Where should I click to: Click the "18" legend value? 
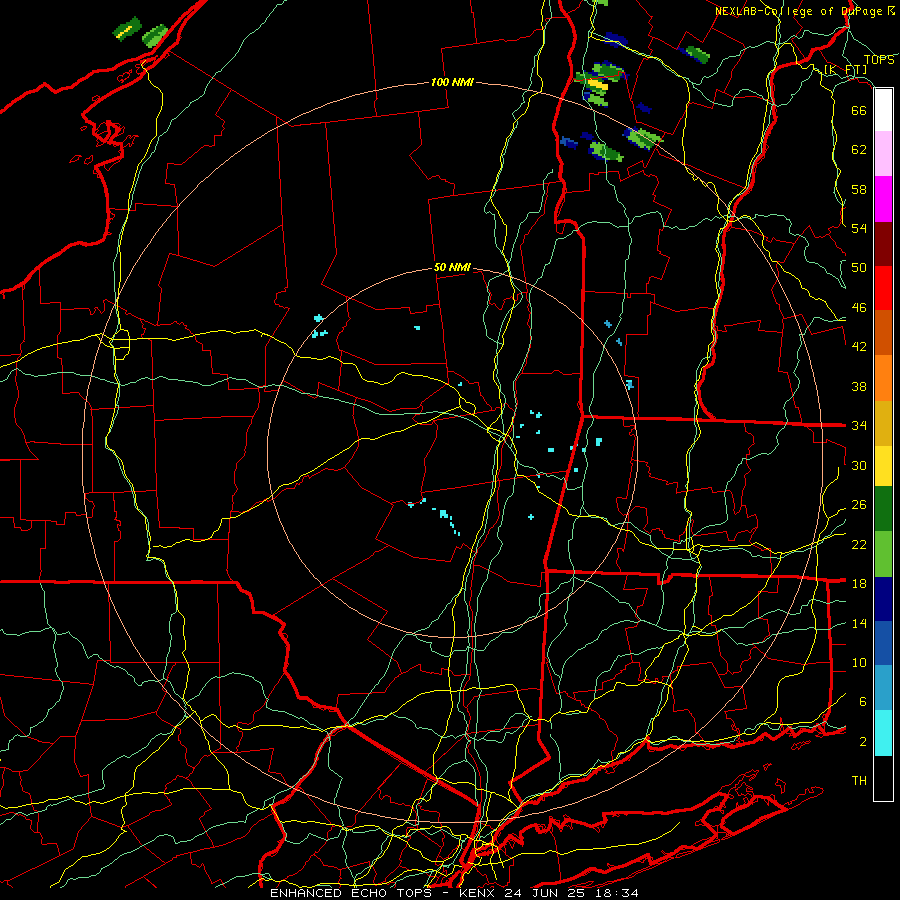(x=859, y=584)
